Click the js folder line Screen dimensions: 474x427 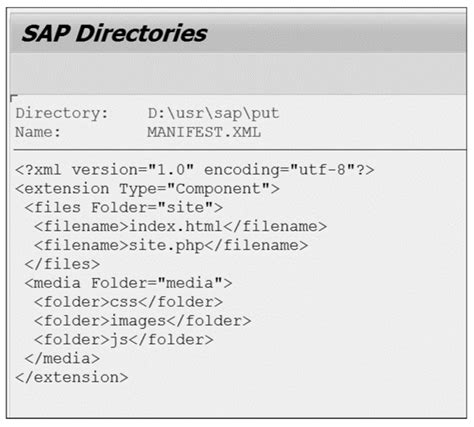124,340
